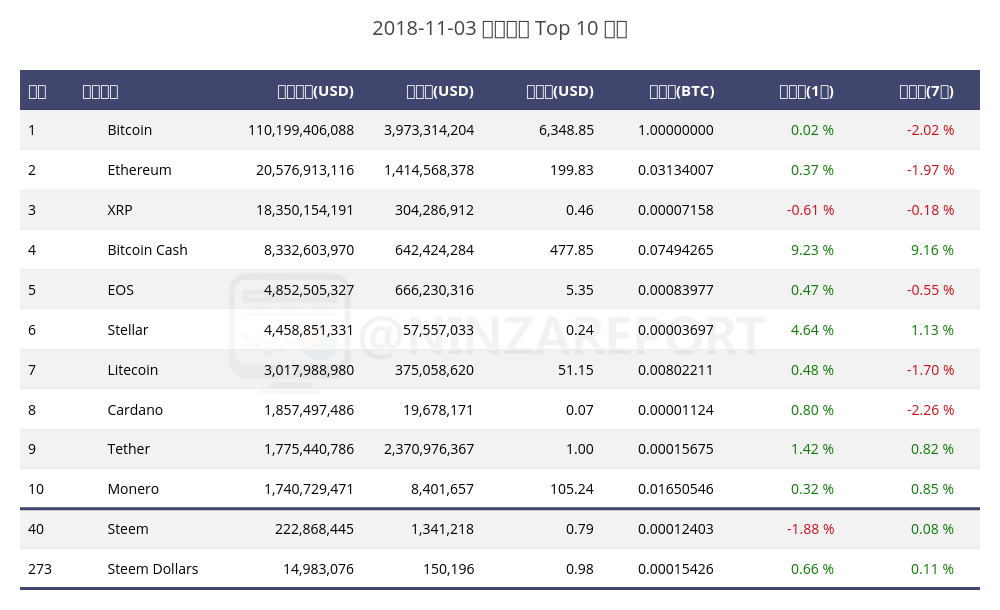Click XRP's BTC price "0.00007158"
Viewport: 1000px width, 610px height.
click(x=675, y=211)
